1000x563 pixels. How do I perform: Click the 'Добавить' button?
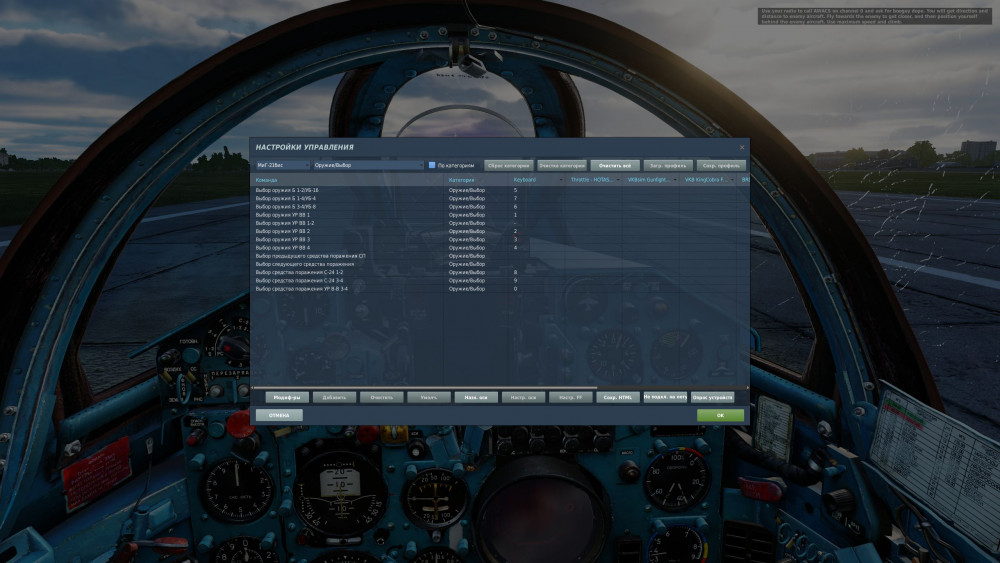pos(334,397)
